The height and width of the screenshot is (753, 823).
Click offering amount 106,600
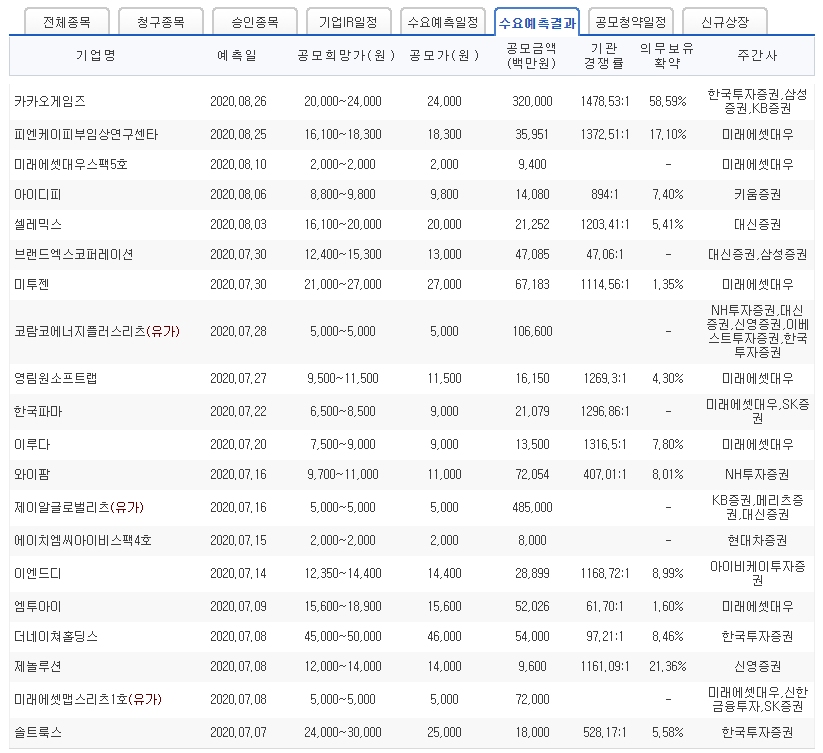click(532, 331)
